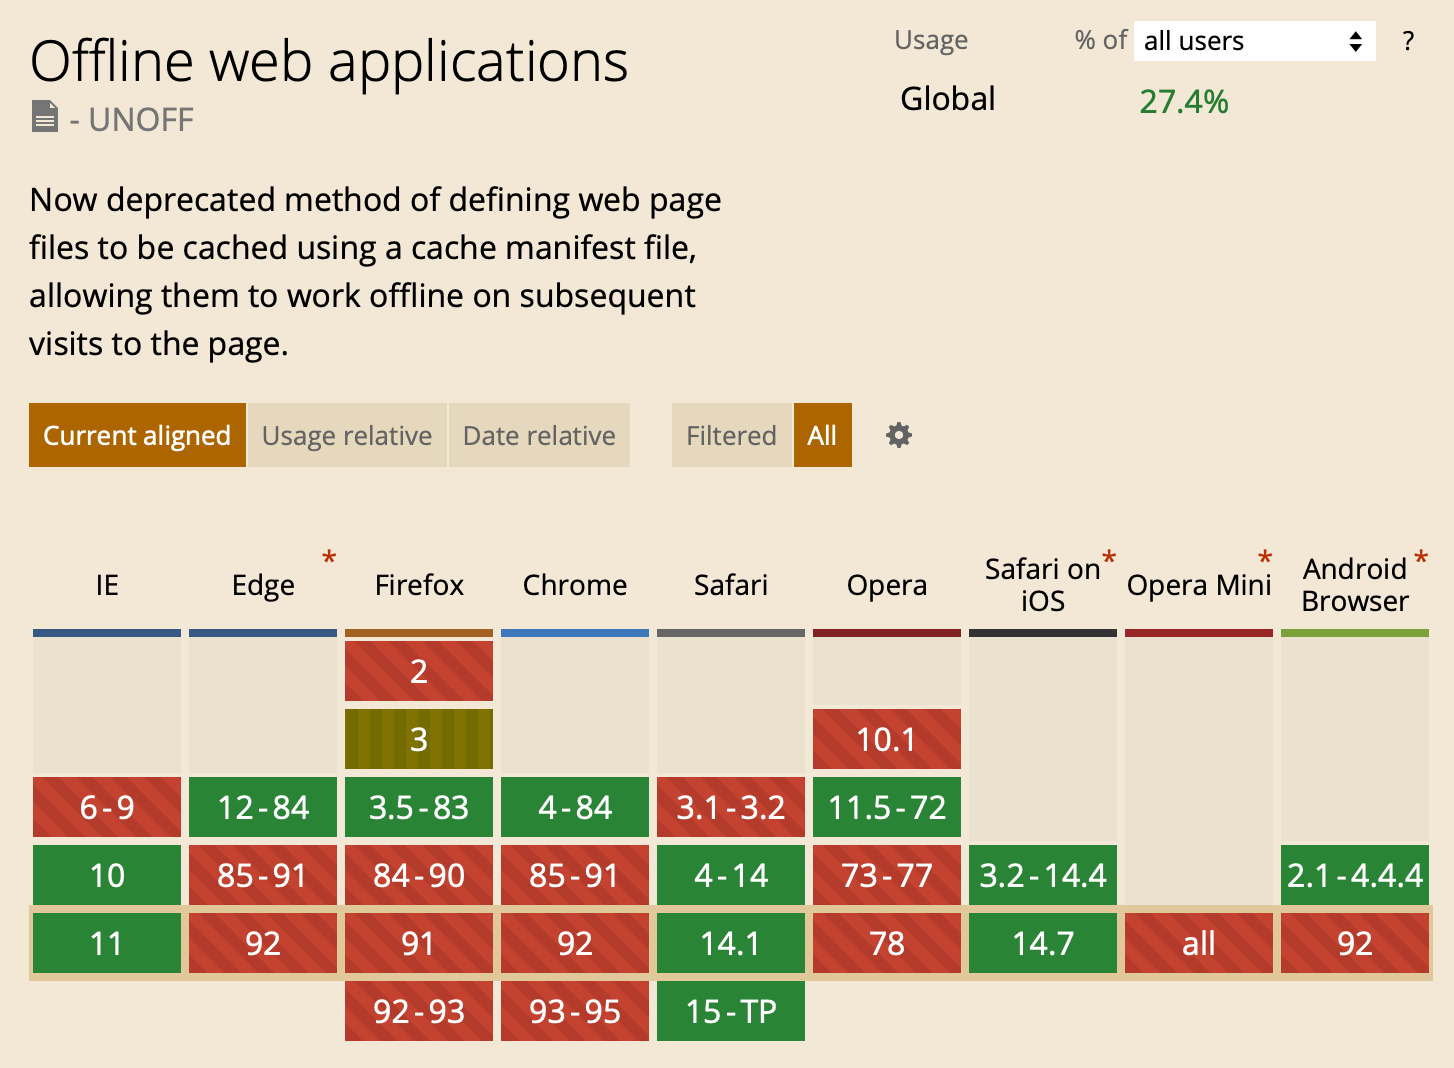Image resolution: width=1454 pixels, height=1068 pixels.
Task: Select the IE 6-9 version cell
Action: coord(107,807)
